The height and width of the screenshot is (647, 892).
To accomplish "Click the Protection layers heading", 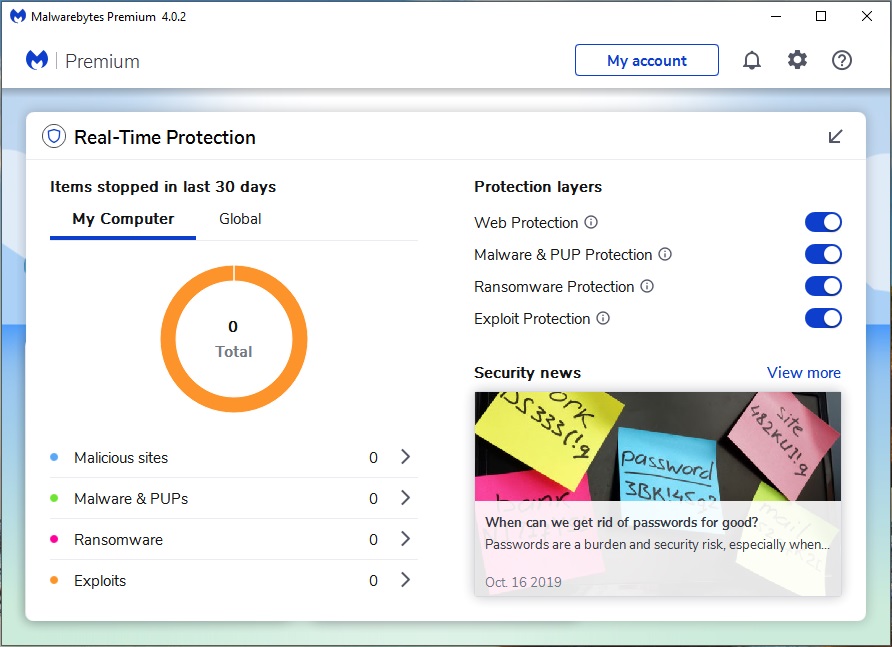I will [x=538, y=187].
